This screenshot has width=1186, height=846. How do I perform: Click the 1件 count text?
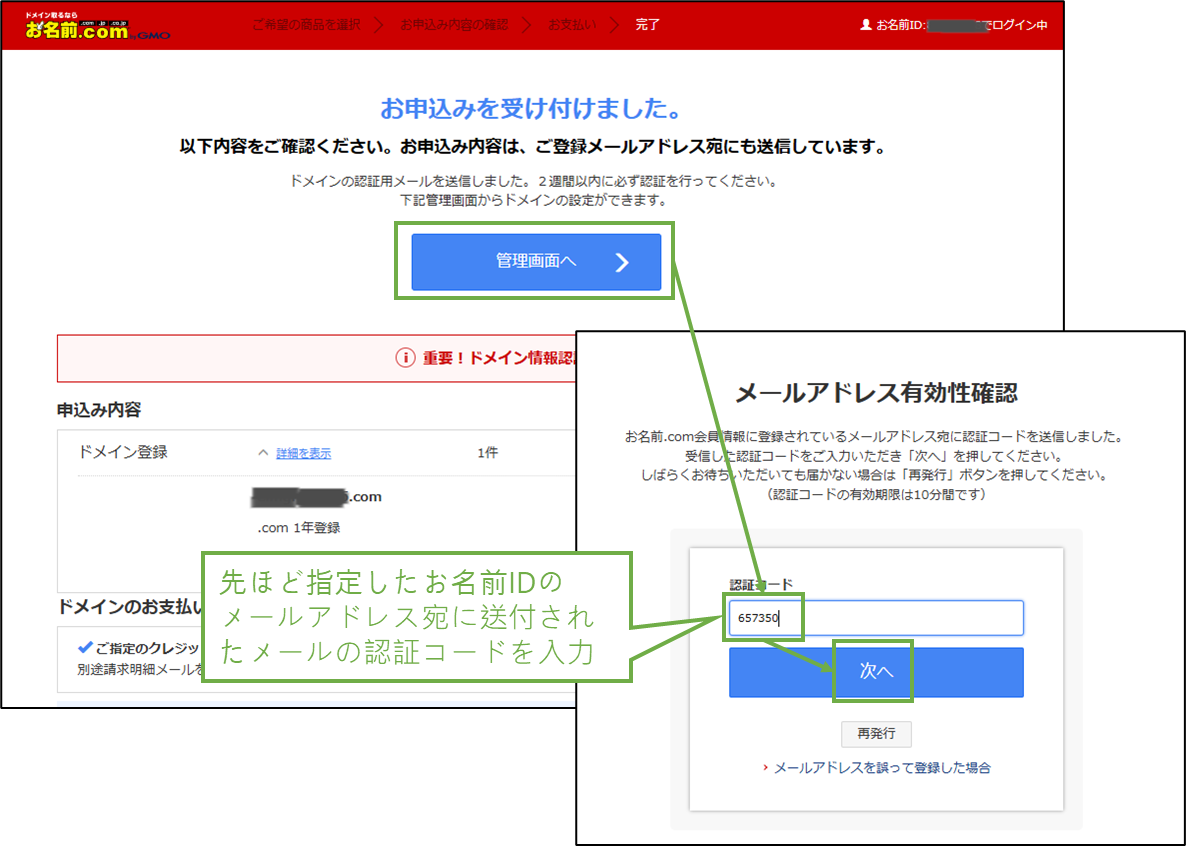(x=487, y=453)
